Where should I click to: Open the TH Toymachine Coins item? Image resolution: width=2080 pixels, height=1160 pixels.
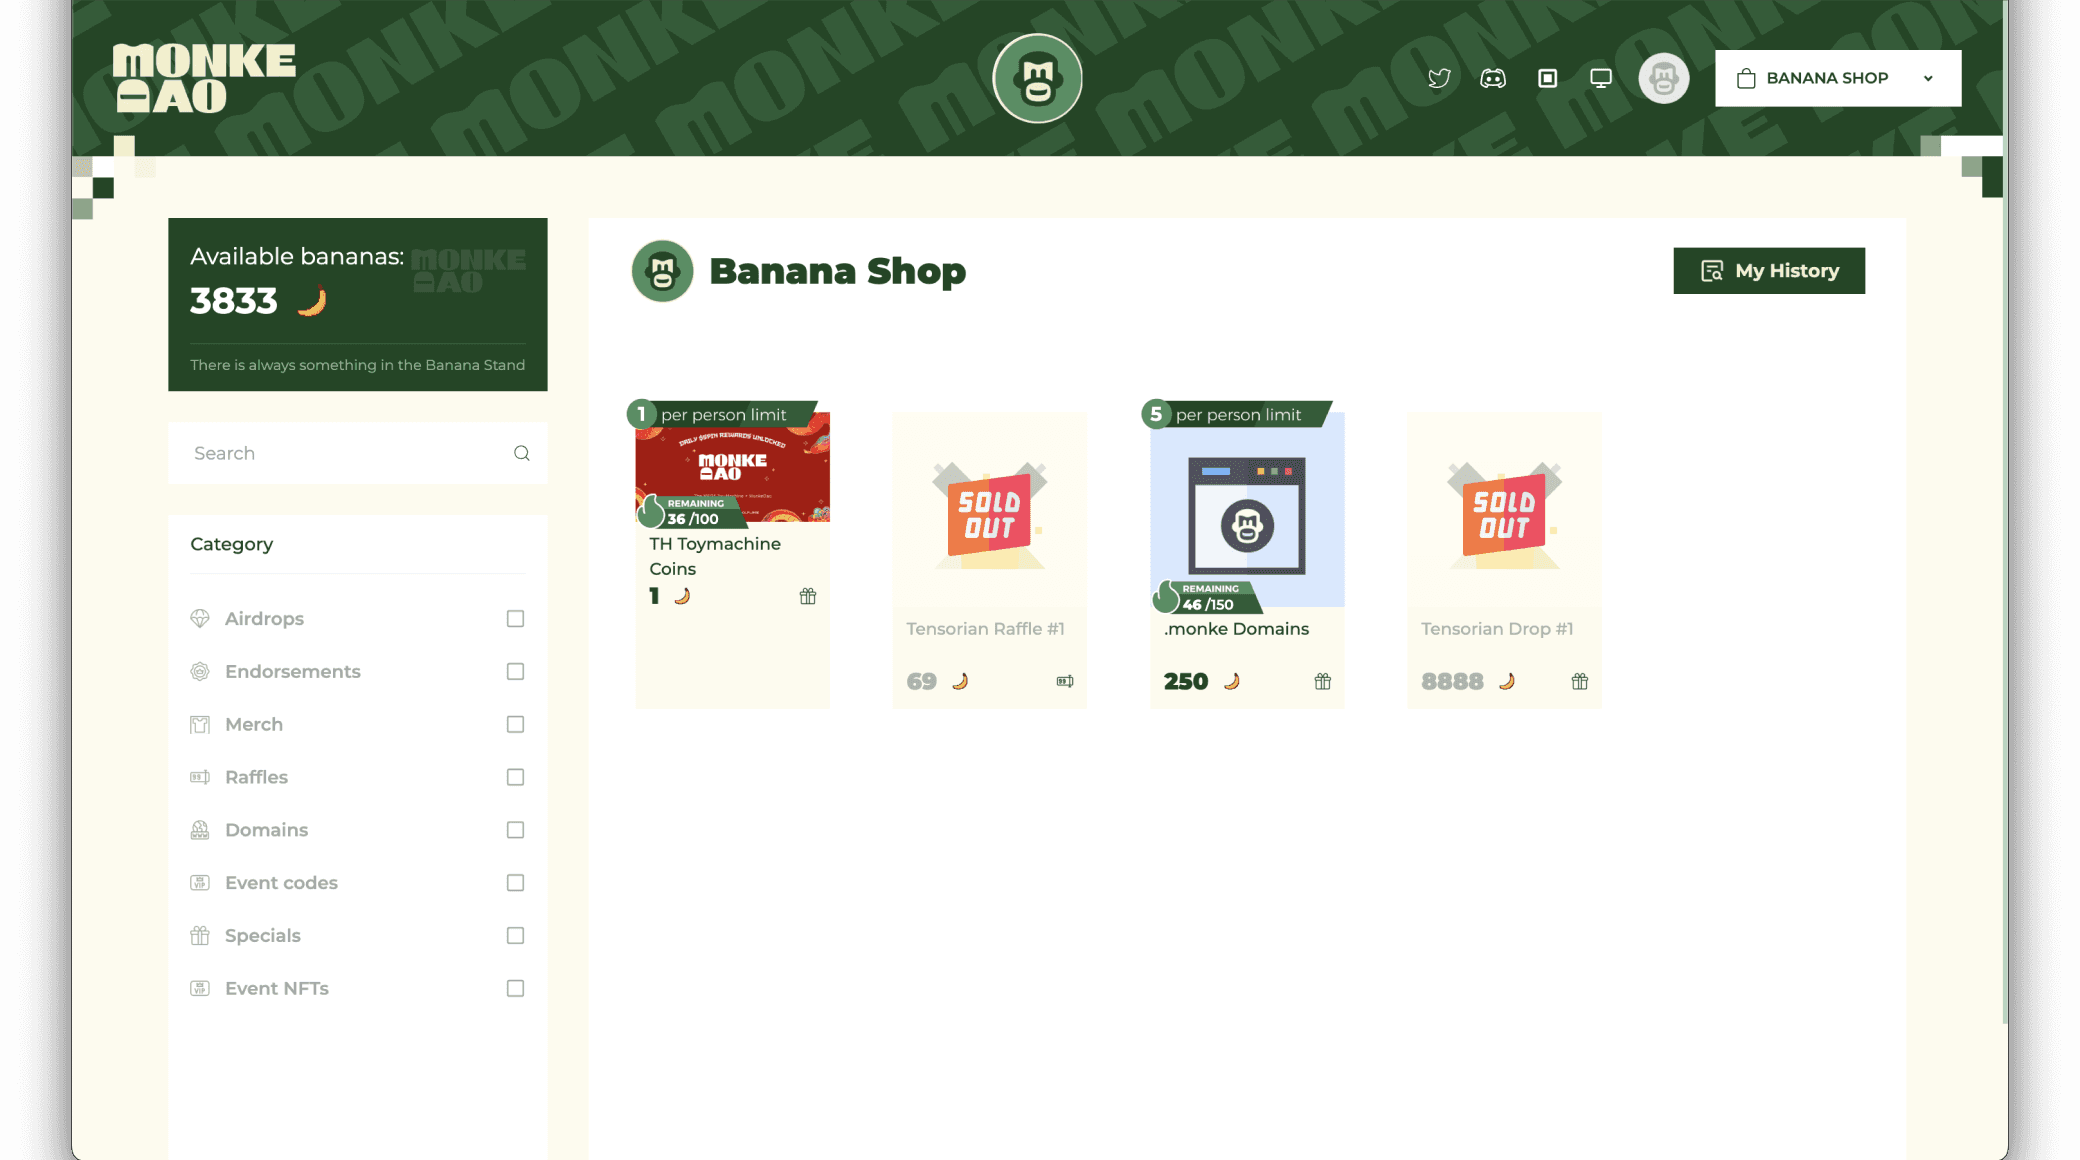(732, 556)
